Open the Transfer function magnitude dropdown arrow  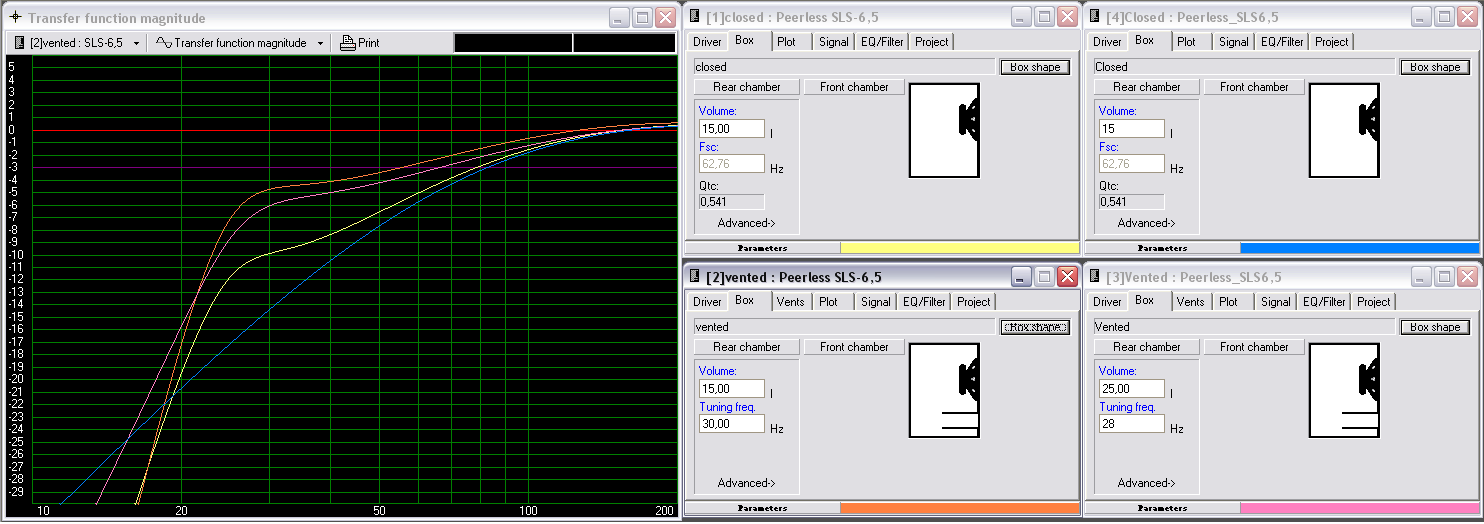tap(320, 43)
